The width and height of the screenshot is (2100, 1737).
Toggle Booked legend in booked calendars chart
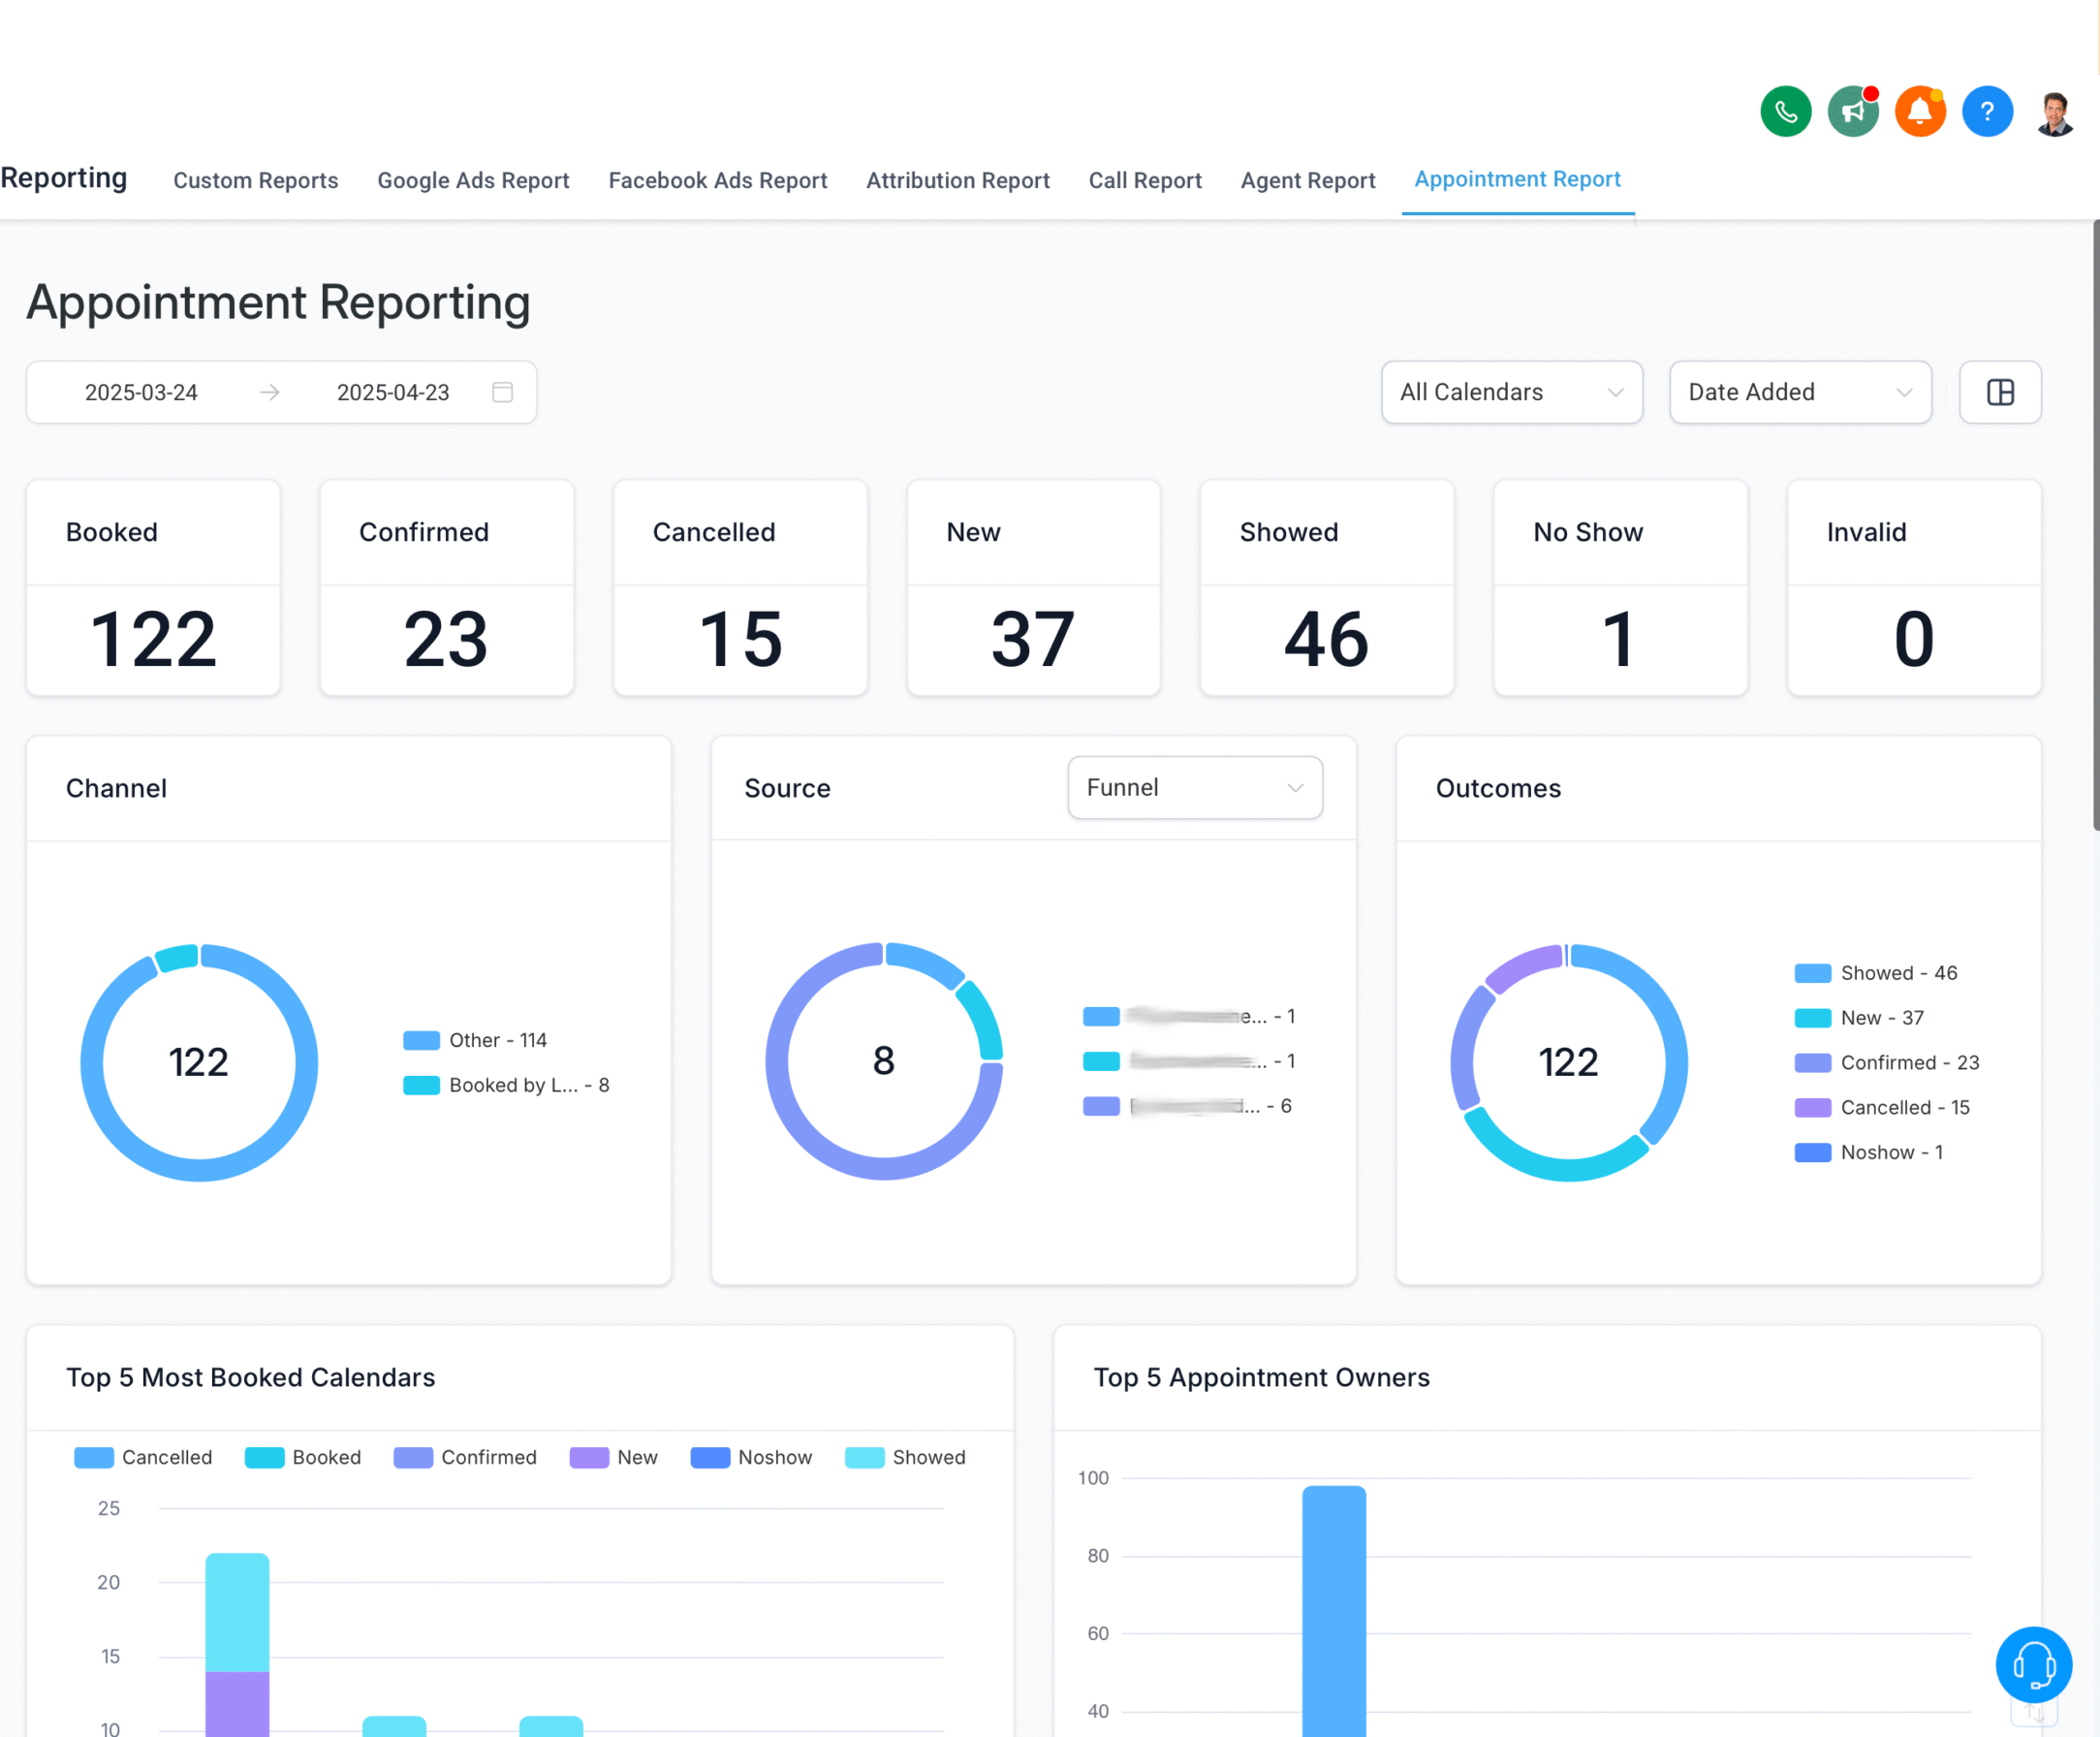(303, 1457)
